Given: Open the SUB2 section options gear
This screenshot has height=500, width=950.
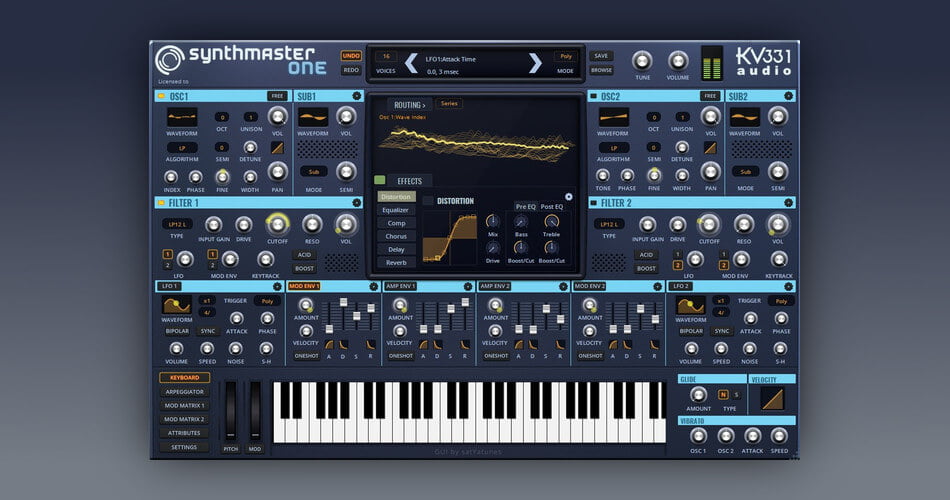Looking at the screenshot, I should coord(788,96).
